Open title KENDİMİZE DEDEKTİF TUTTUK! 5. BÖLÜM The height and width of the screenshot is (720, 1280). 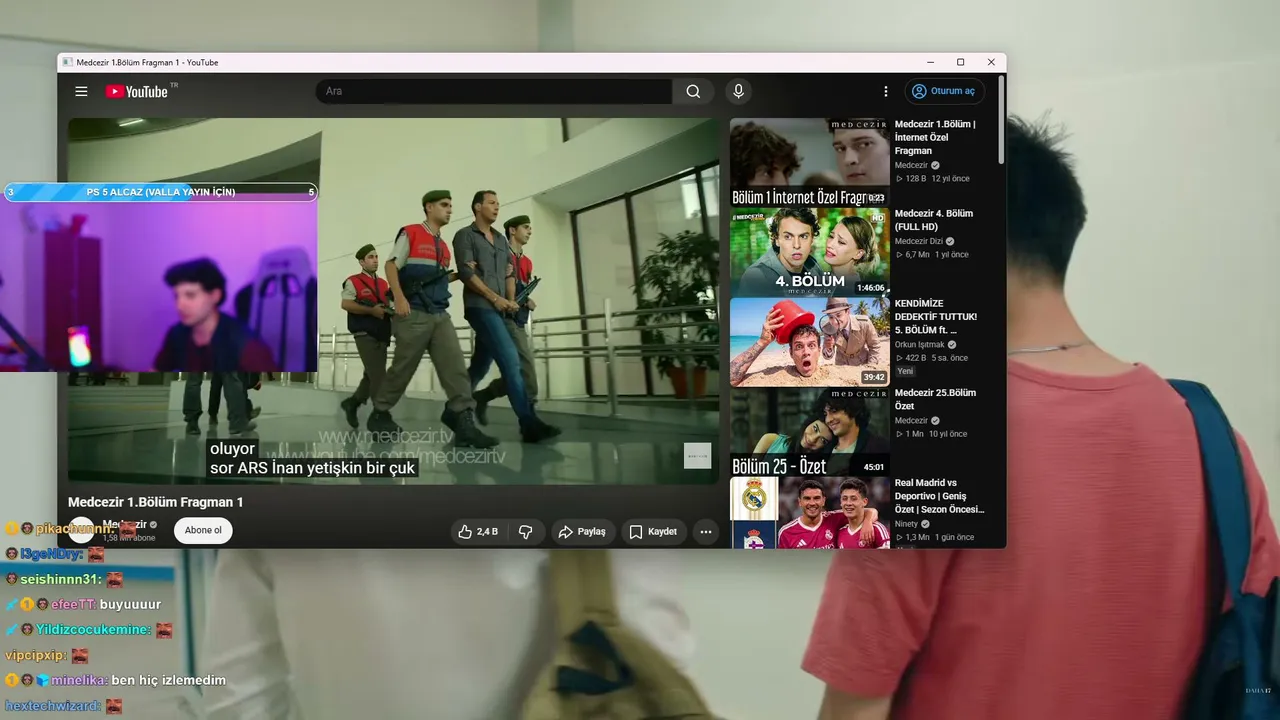(x=936, y=316)
